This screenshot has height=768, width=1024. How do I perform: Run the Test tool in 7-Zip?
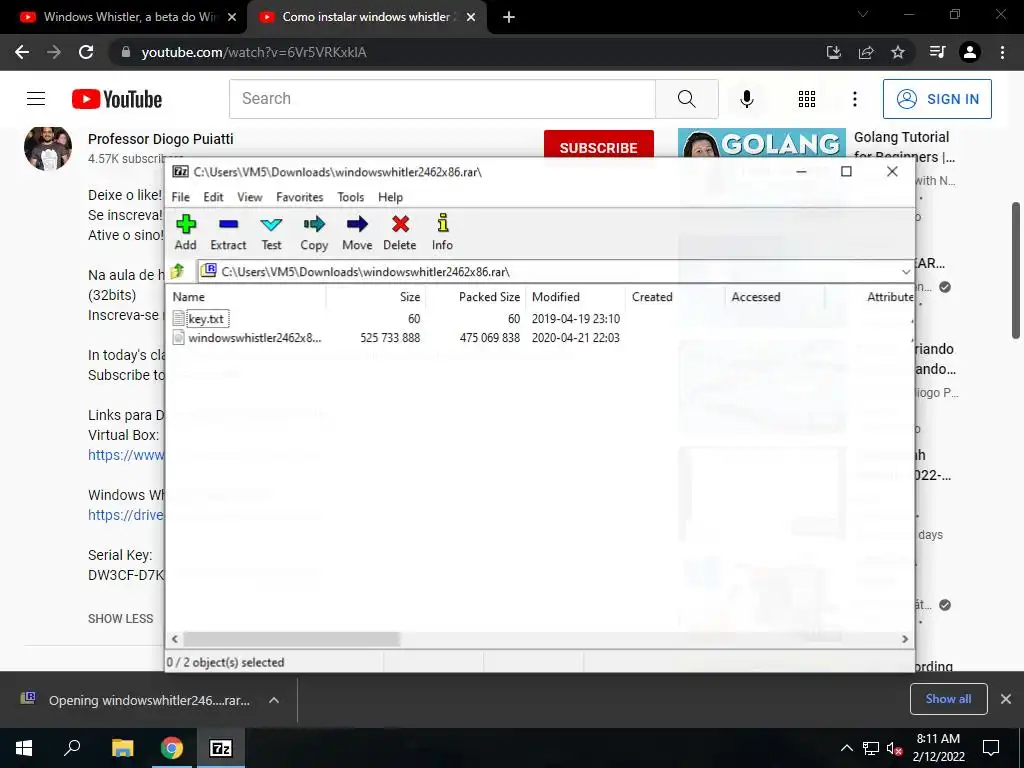click(x=271, y=232)
